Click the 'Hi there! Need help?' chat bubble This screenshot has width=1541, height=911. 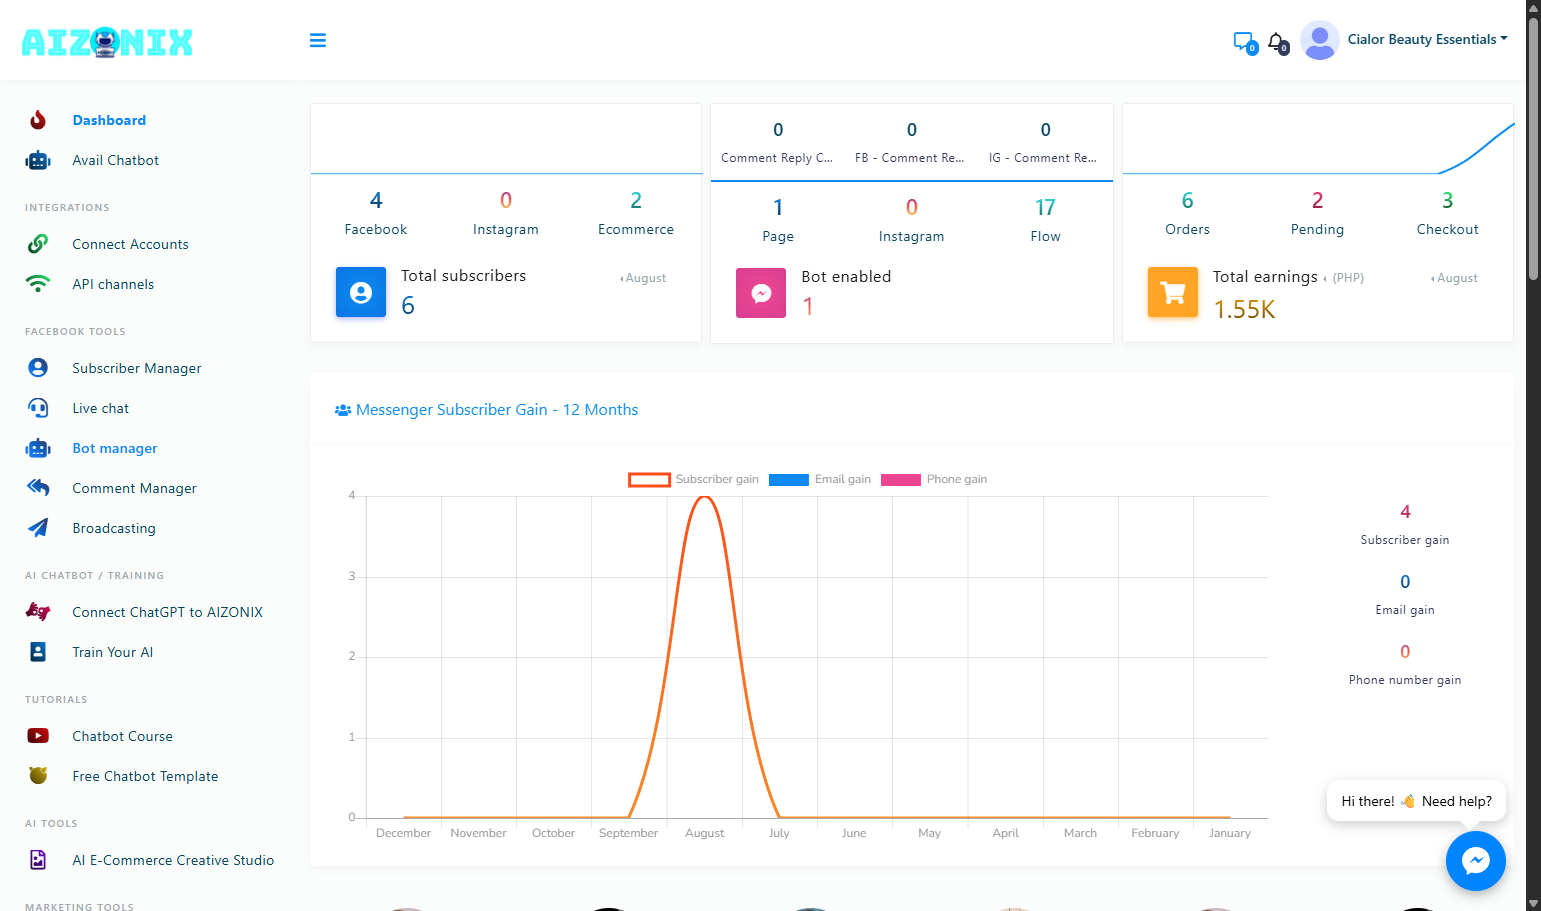coord(1416,801)
